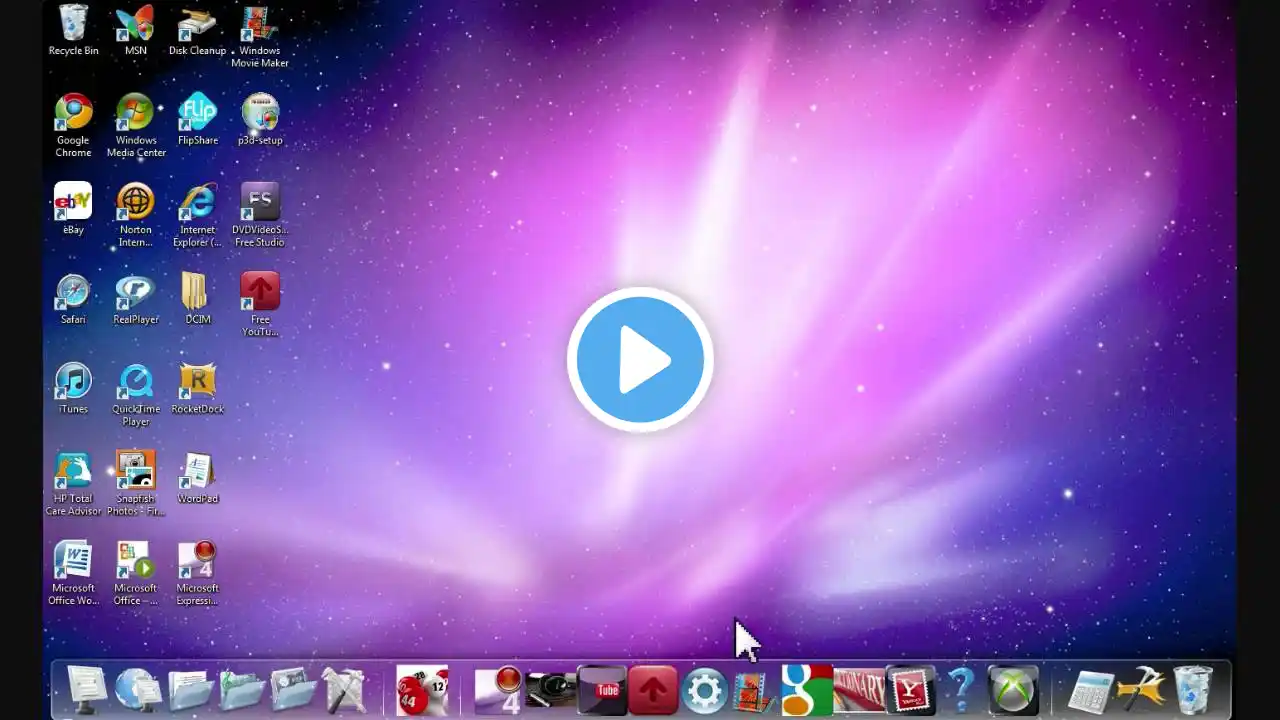Open the iTunes desktop icon

click(x=73, y=388)
